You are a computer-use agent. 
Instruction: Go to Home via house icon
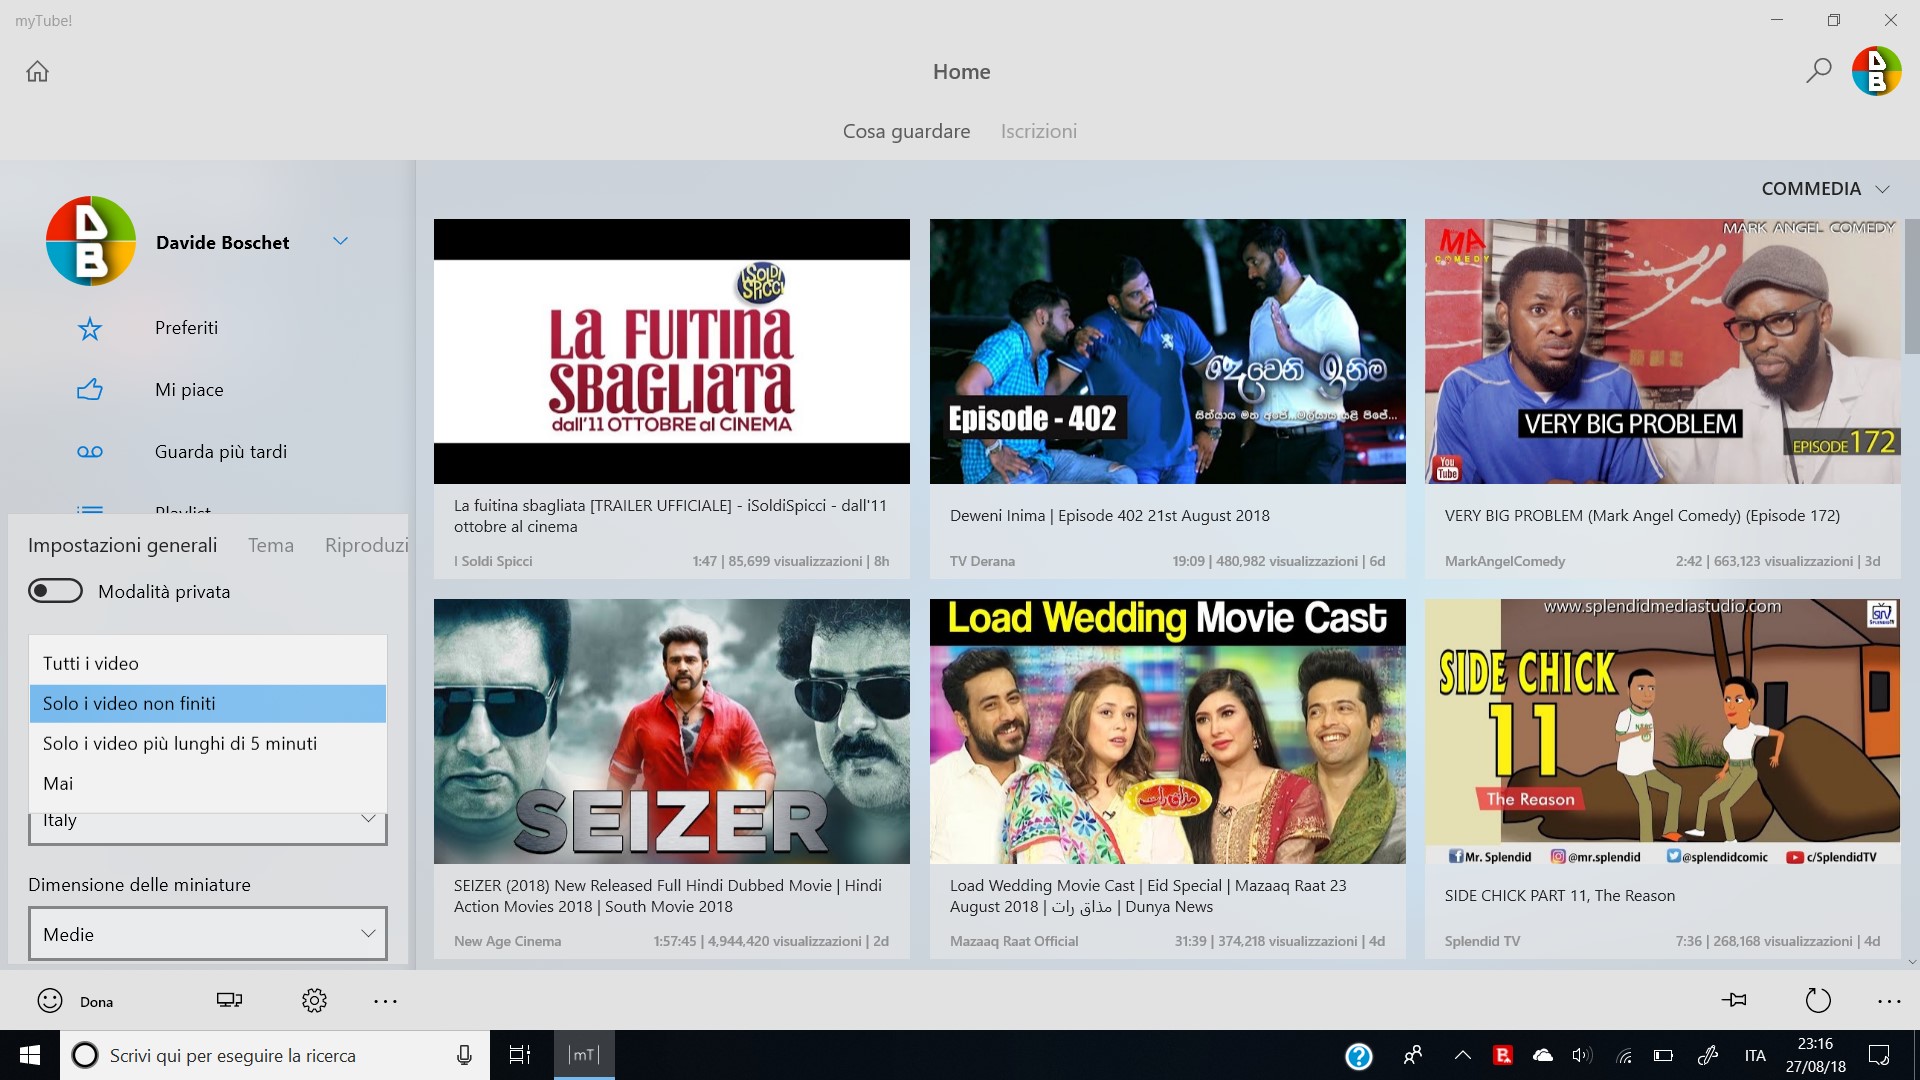(x=37, y=71)
